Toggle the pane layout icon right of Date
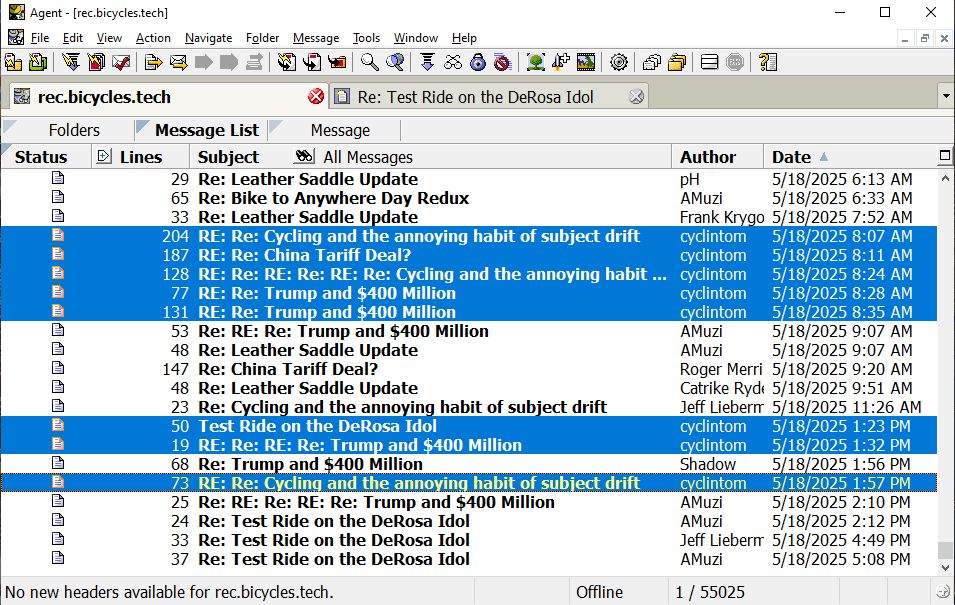The height and width of the screenshot is (605, 955). (x=945, y=156)
